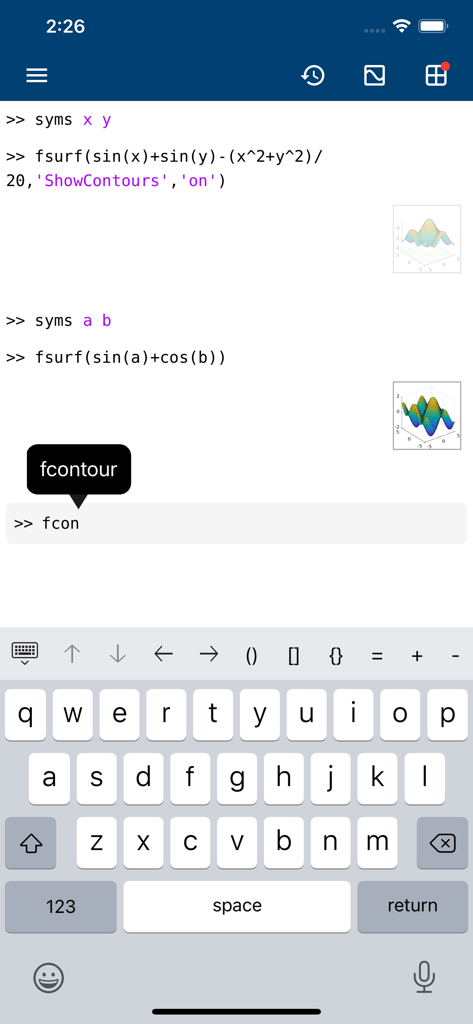473x1024 pixels.
Task: Tap the t key
Action: 213,714
